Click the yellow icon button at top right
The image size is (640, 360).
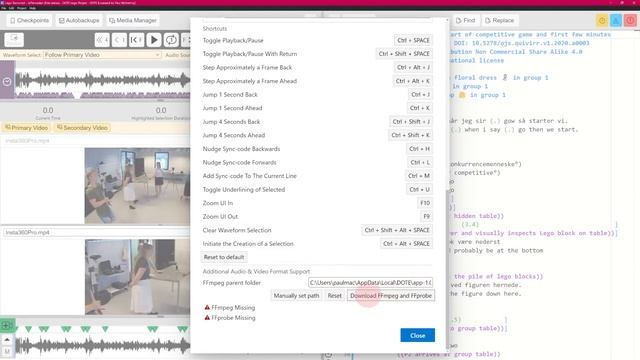pyautogui.click(x=602, y=20)
